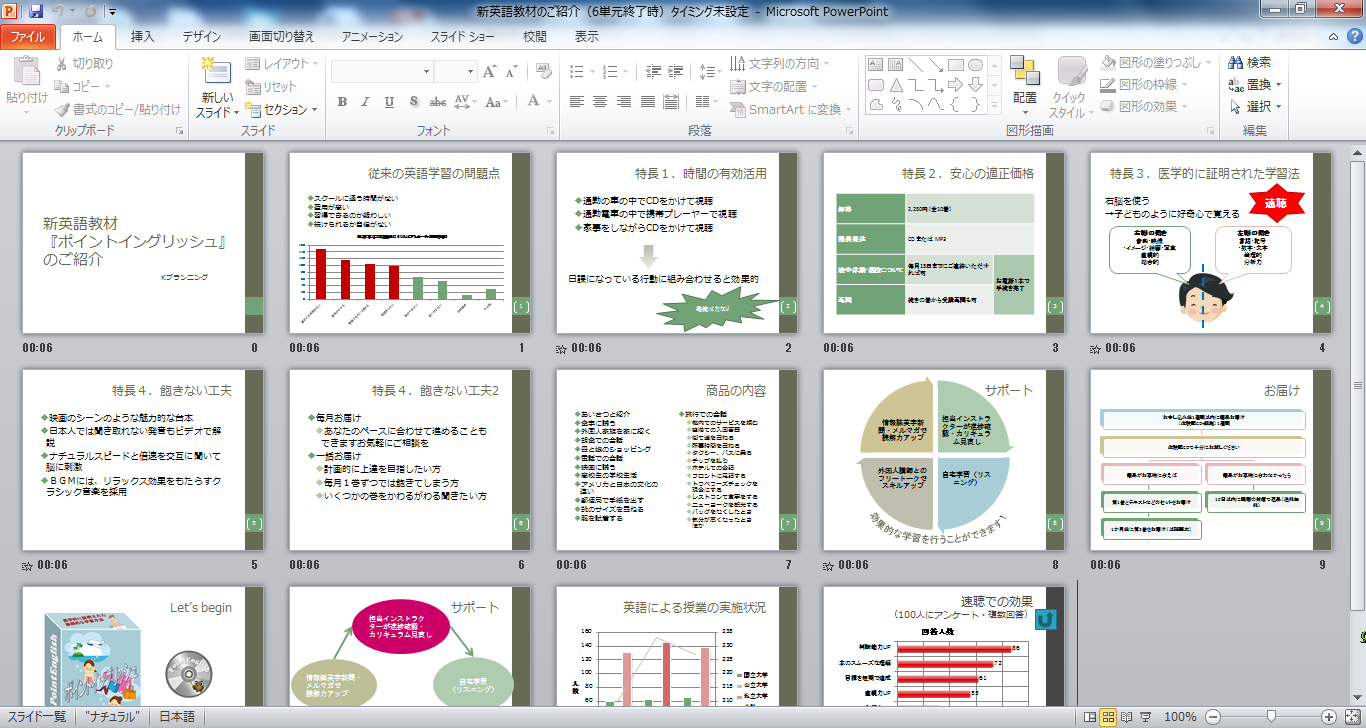The height and width of the screenshot is (728, 1366).
Task: Switch to Reading view icon in status bar
Action: [1126, 717]
